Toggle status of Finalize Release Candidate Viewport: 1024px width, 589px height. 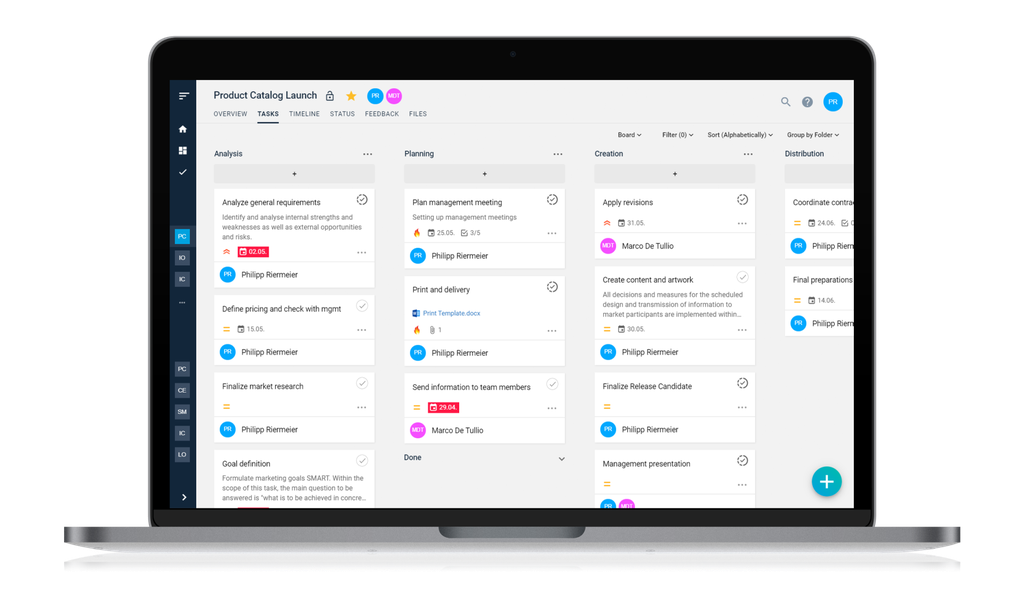pyautogui.click(x=743, y=383)
